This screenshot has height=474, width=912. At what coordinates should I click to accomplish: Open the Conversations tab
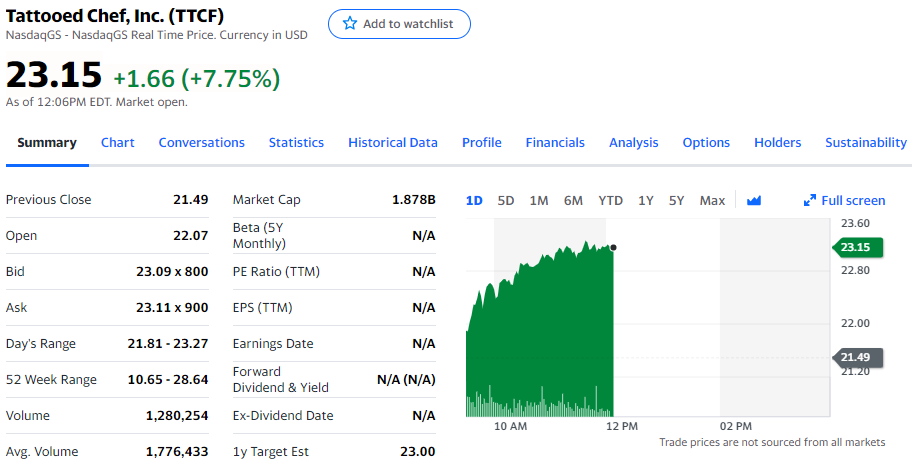[x=201, y=142]
